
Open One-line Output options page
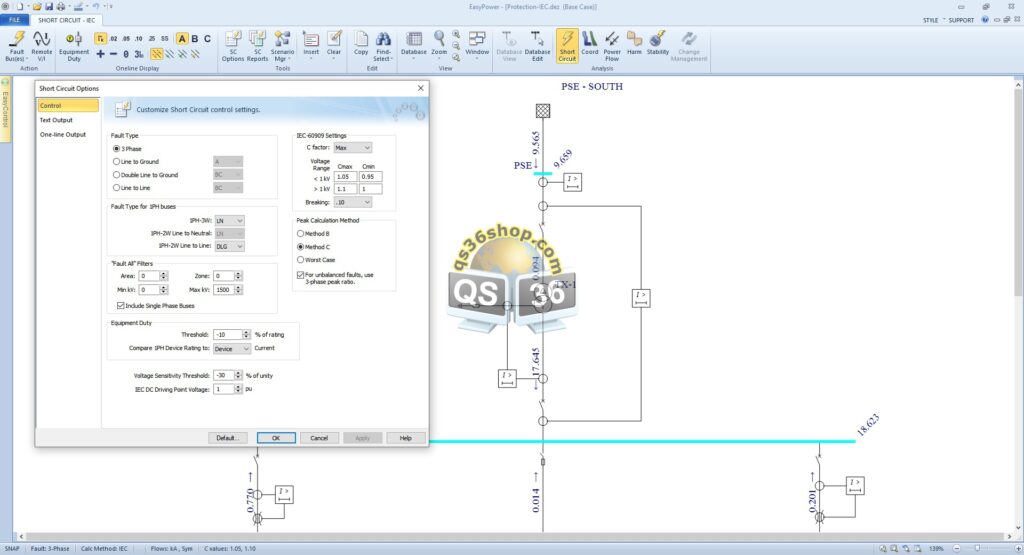click(x=63, y=135)
